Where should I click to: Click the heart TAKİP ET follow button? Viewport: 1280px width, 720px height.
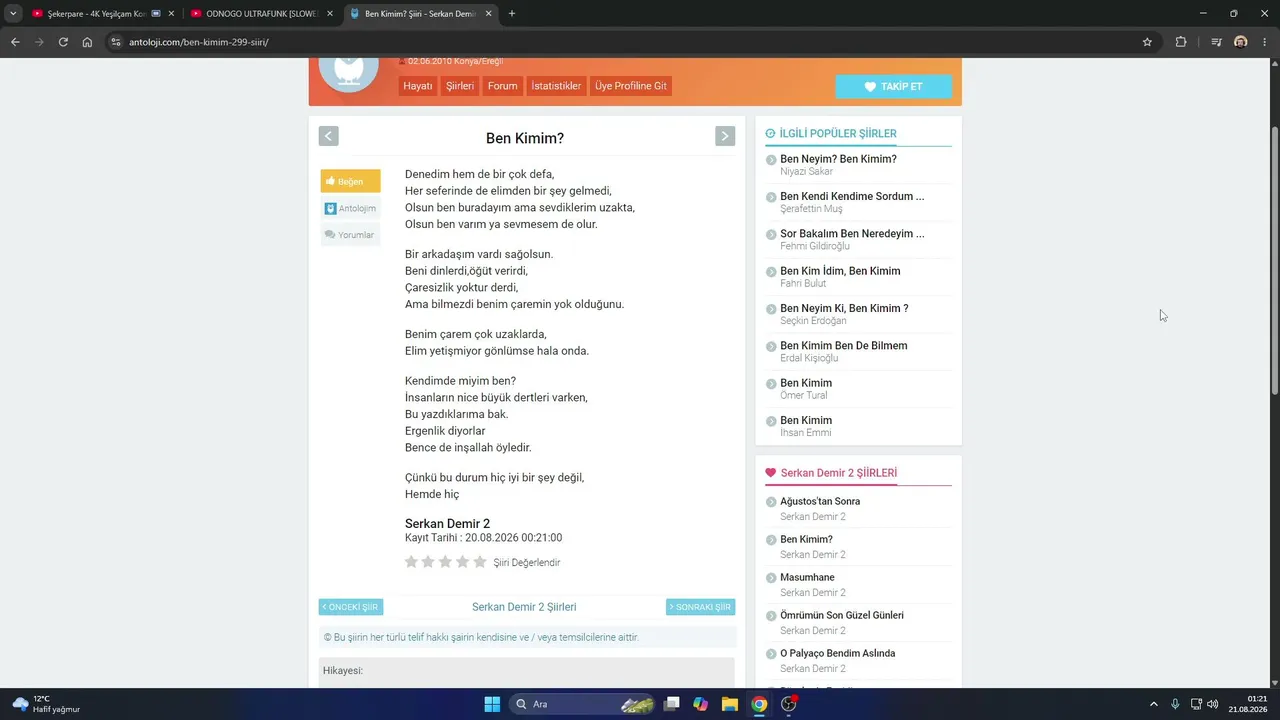[x=893, y=86]
